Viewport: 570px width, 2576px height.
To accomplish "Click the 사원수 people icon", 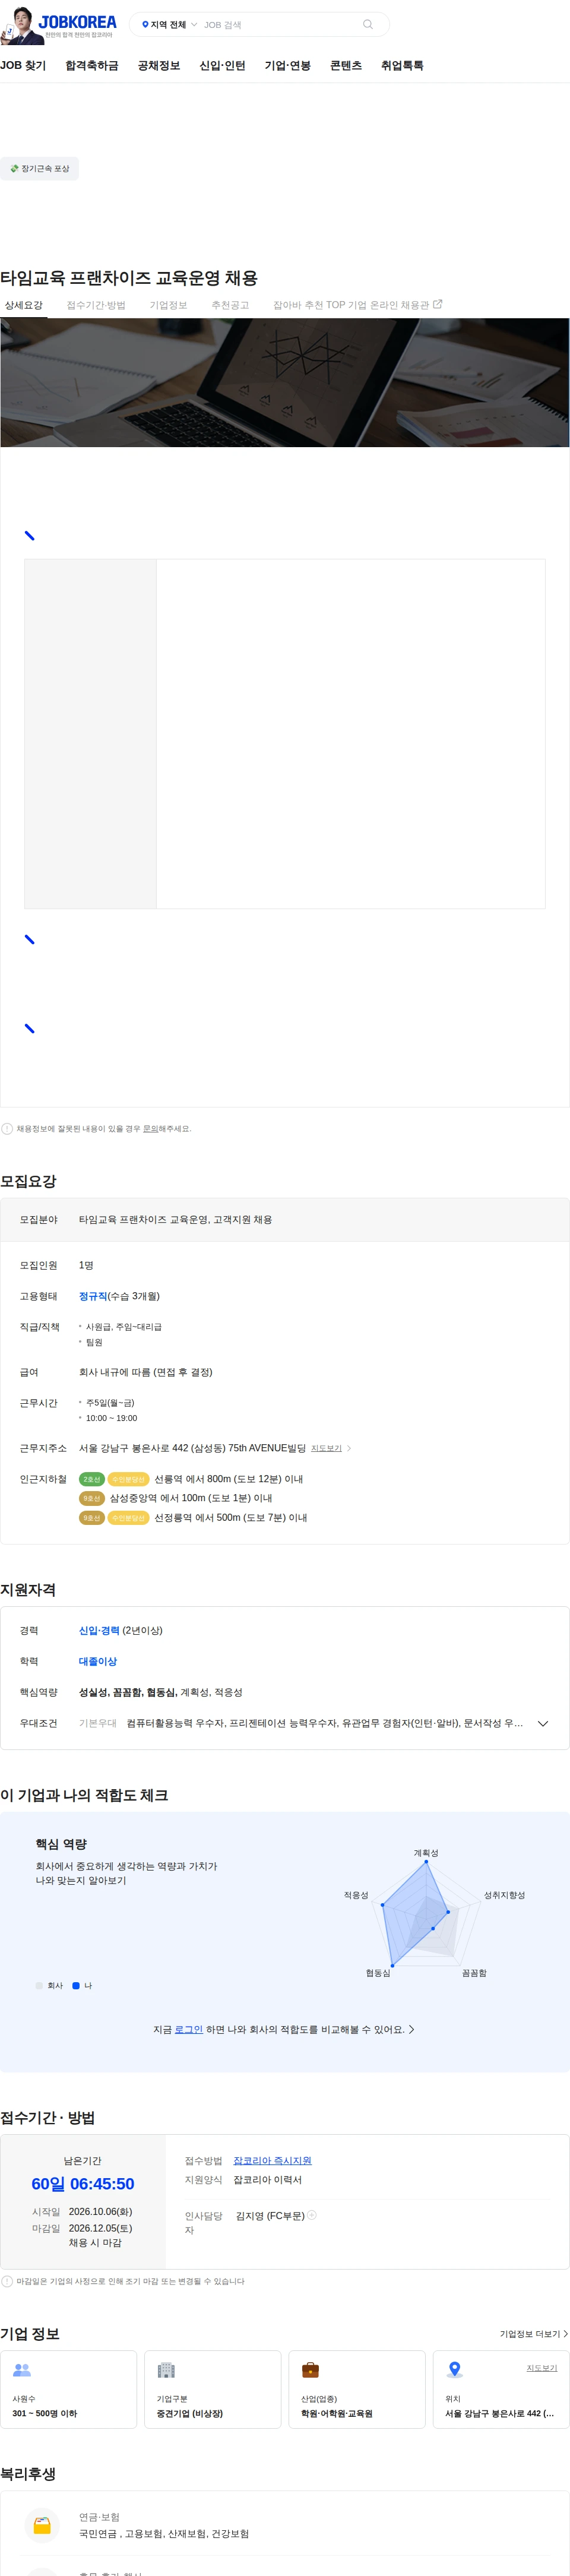I will (22, 2370).
